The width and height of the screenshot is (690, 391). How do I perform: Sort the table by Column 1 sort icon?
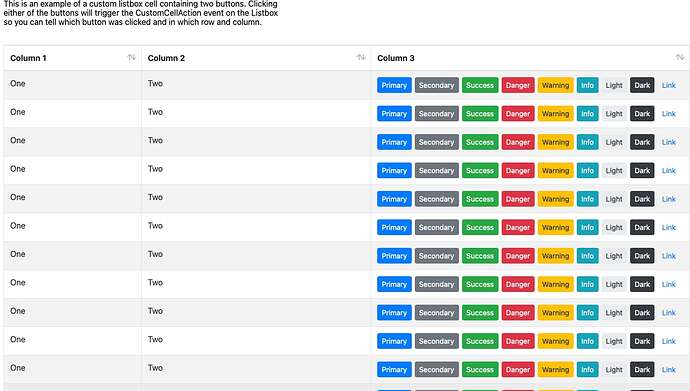[132, 58]
